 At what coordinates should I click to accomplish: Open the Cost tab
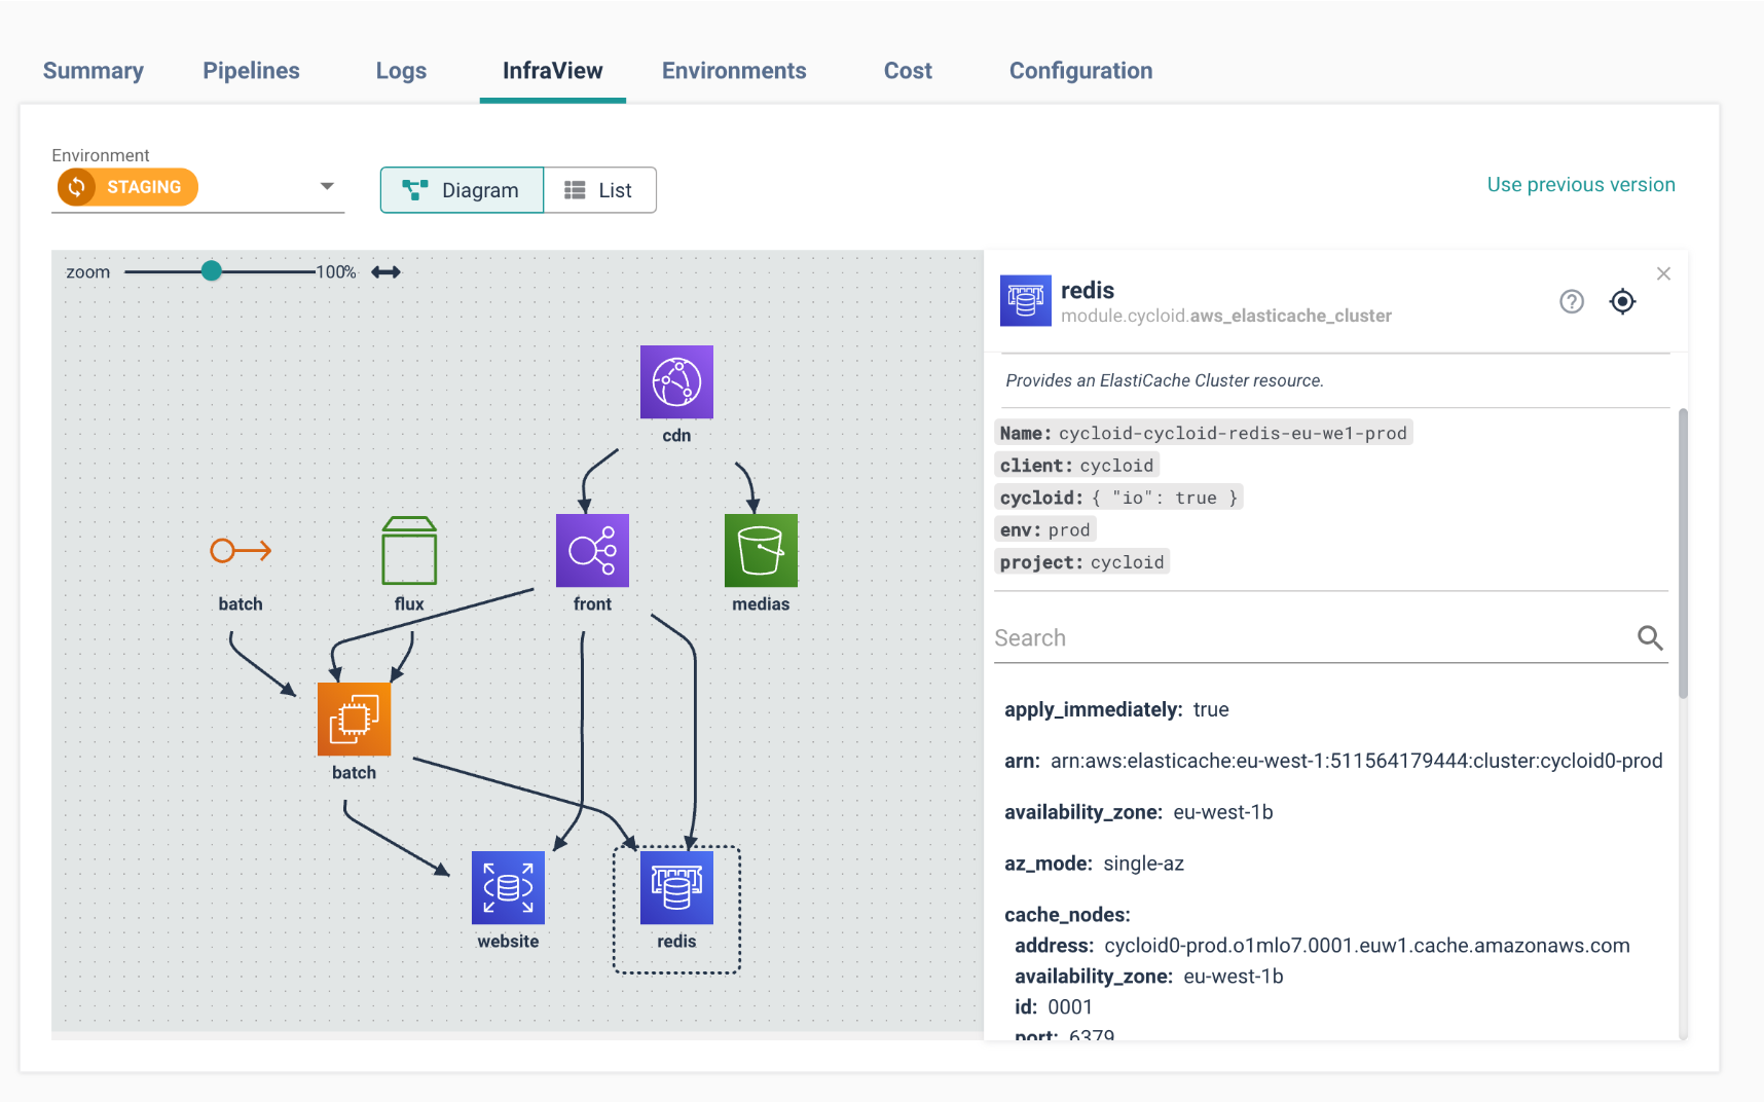(907, 71)
